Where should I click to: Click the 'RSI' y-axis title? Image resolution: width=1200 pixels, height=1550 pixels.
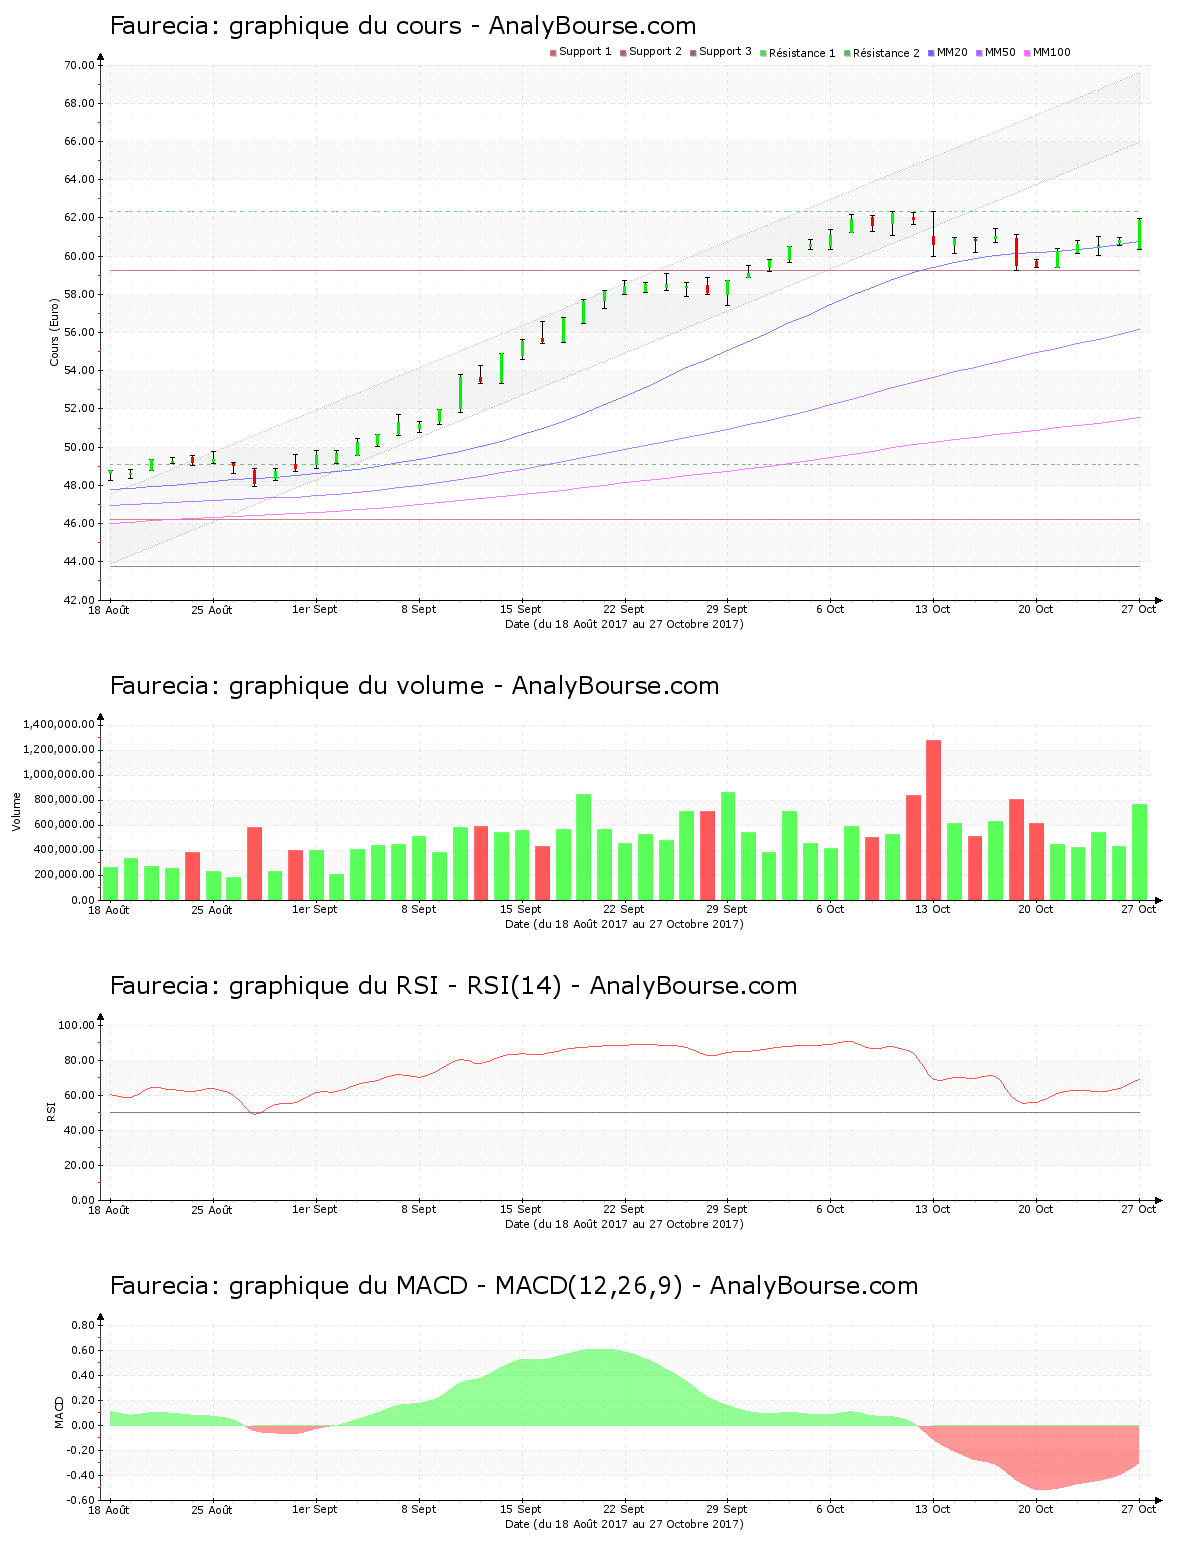(x=51, y=1111)
